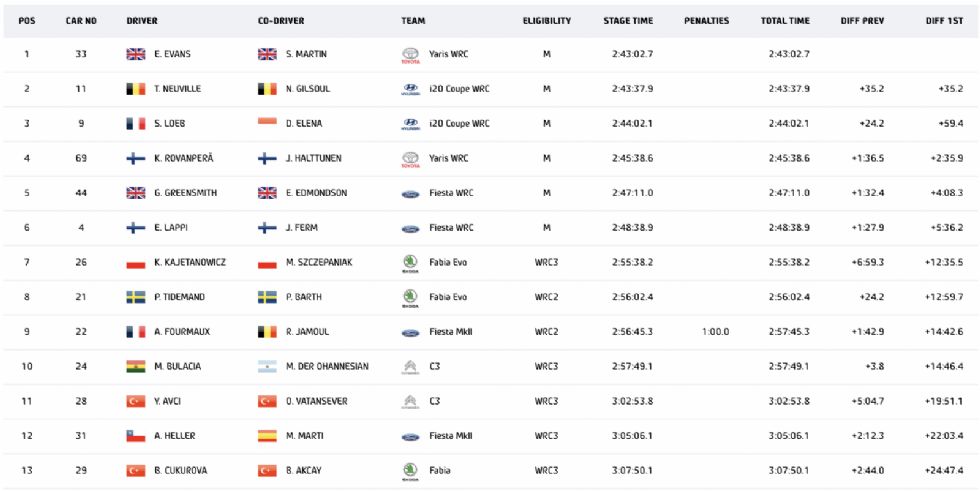Click the 1:00.0 penalty for Fourmaux
The image size is (980, 491).
(715, 332)
